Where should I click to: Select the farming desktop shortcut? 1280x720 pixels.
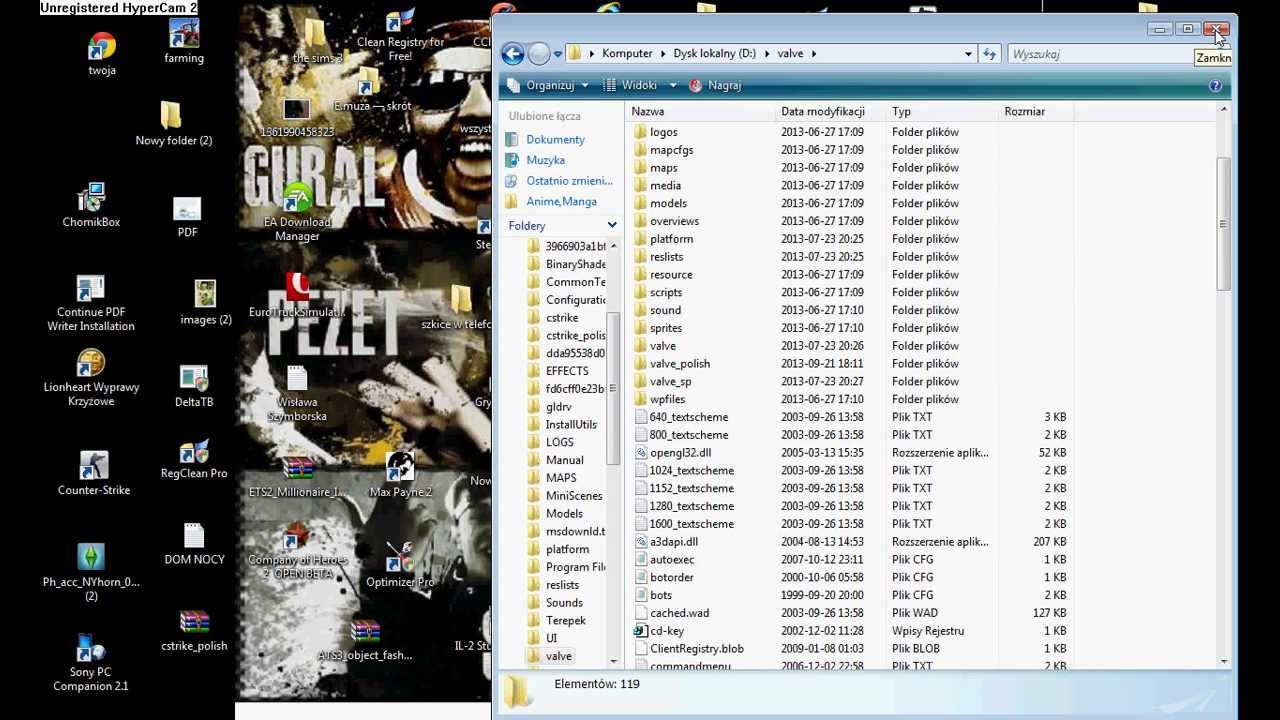(184, 42)
